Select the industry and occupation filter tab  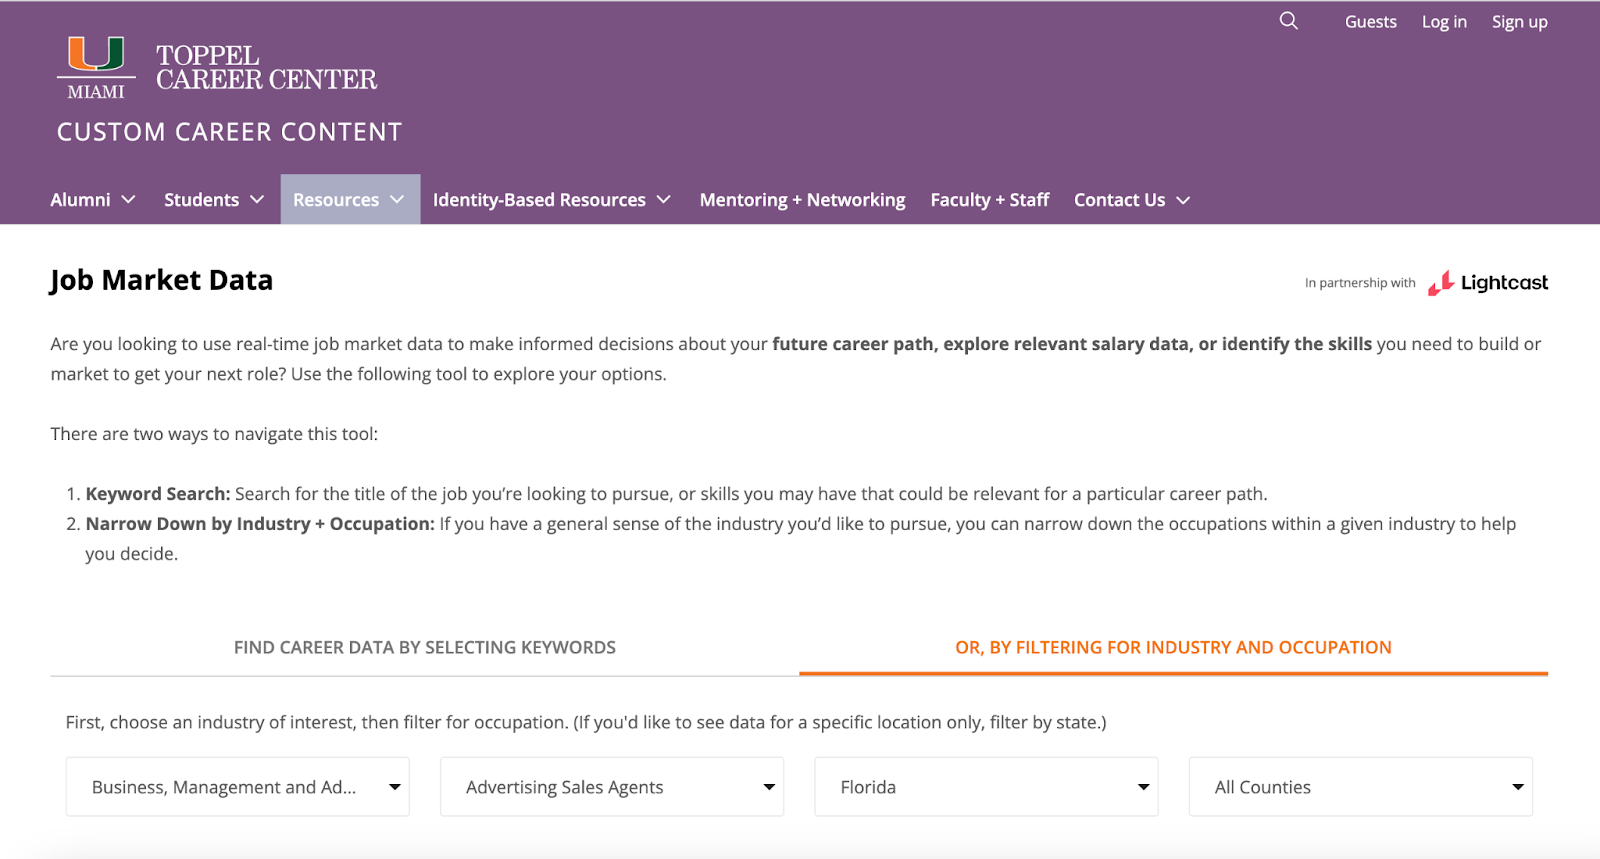[1173, 648]
